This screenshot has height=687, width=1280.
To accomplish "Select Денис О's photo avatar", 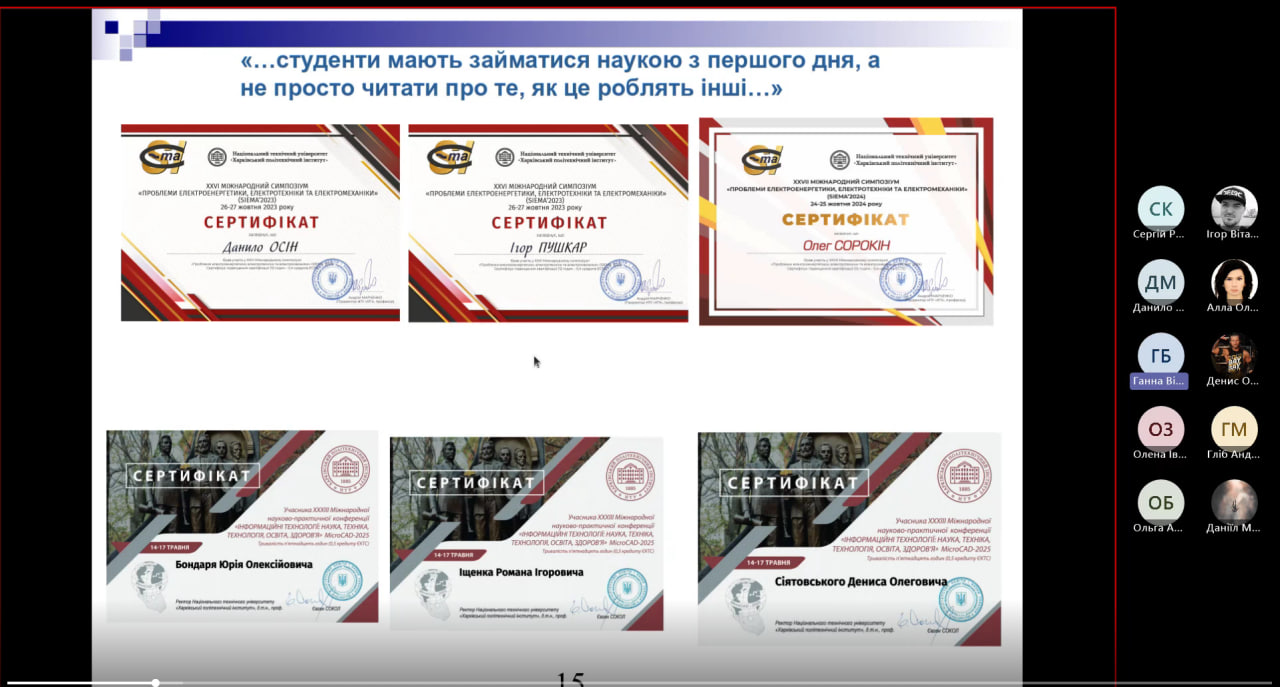I will (x=1234, y=355).
